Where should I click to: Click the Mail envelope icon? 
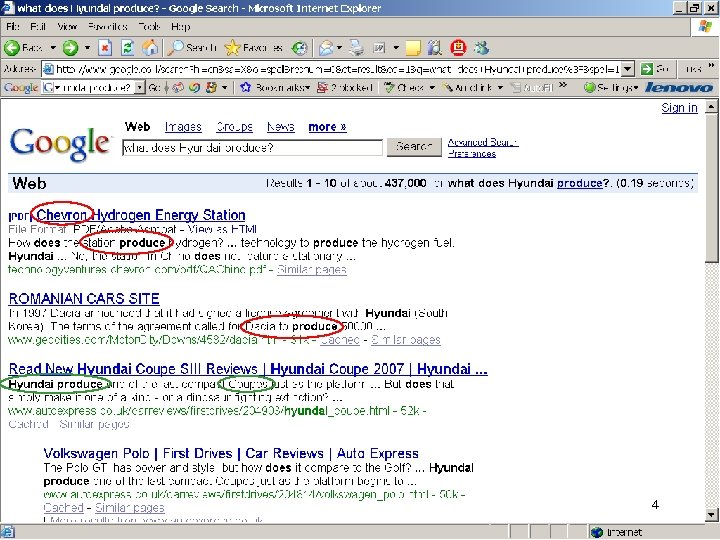click(x=326, y=48)
